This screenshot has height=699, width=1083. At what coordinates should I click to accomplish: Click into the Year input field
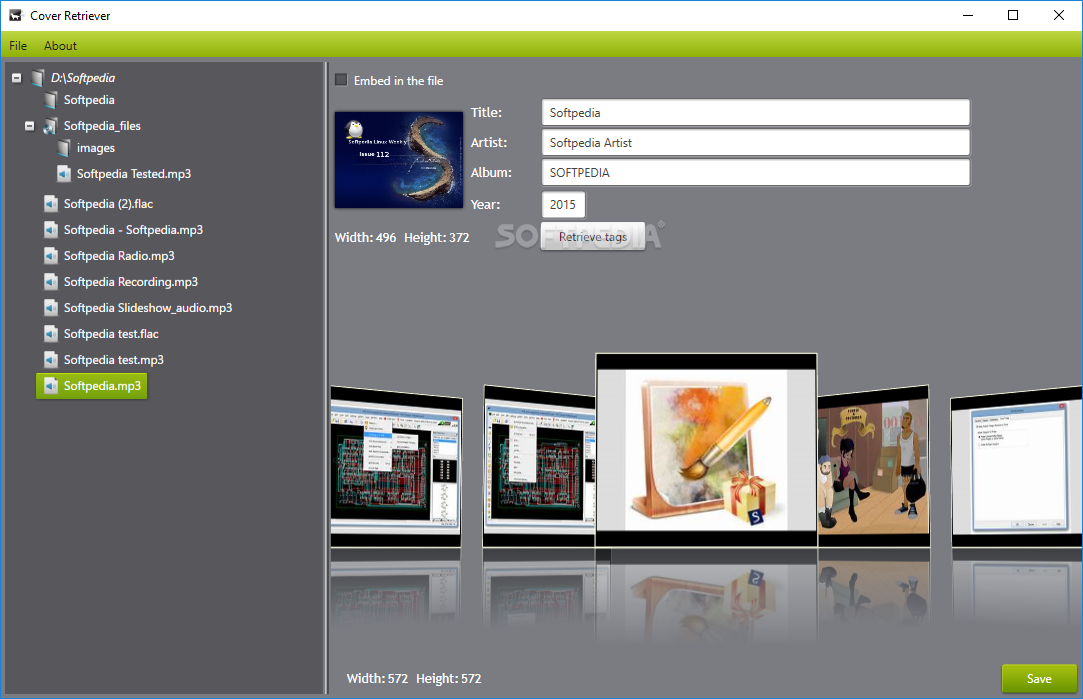click(x=564, y=204)
